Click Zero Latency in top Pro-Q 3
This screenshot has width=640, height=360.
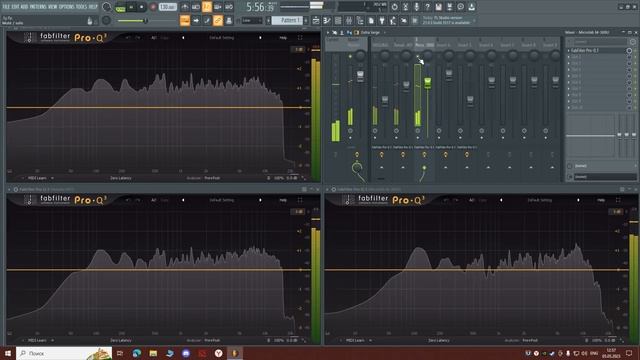click(121, 178)
